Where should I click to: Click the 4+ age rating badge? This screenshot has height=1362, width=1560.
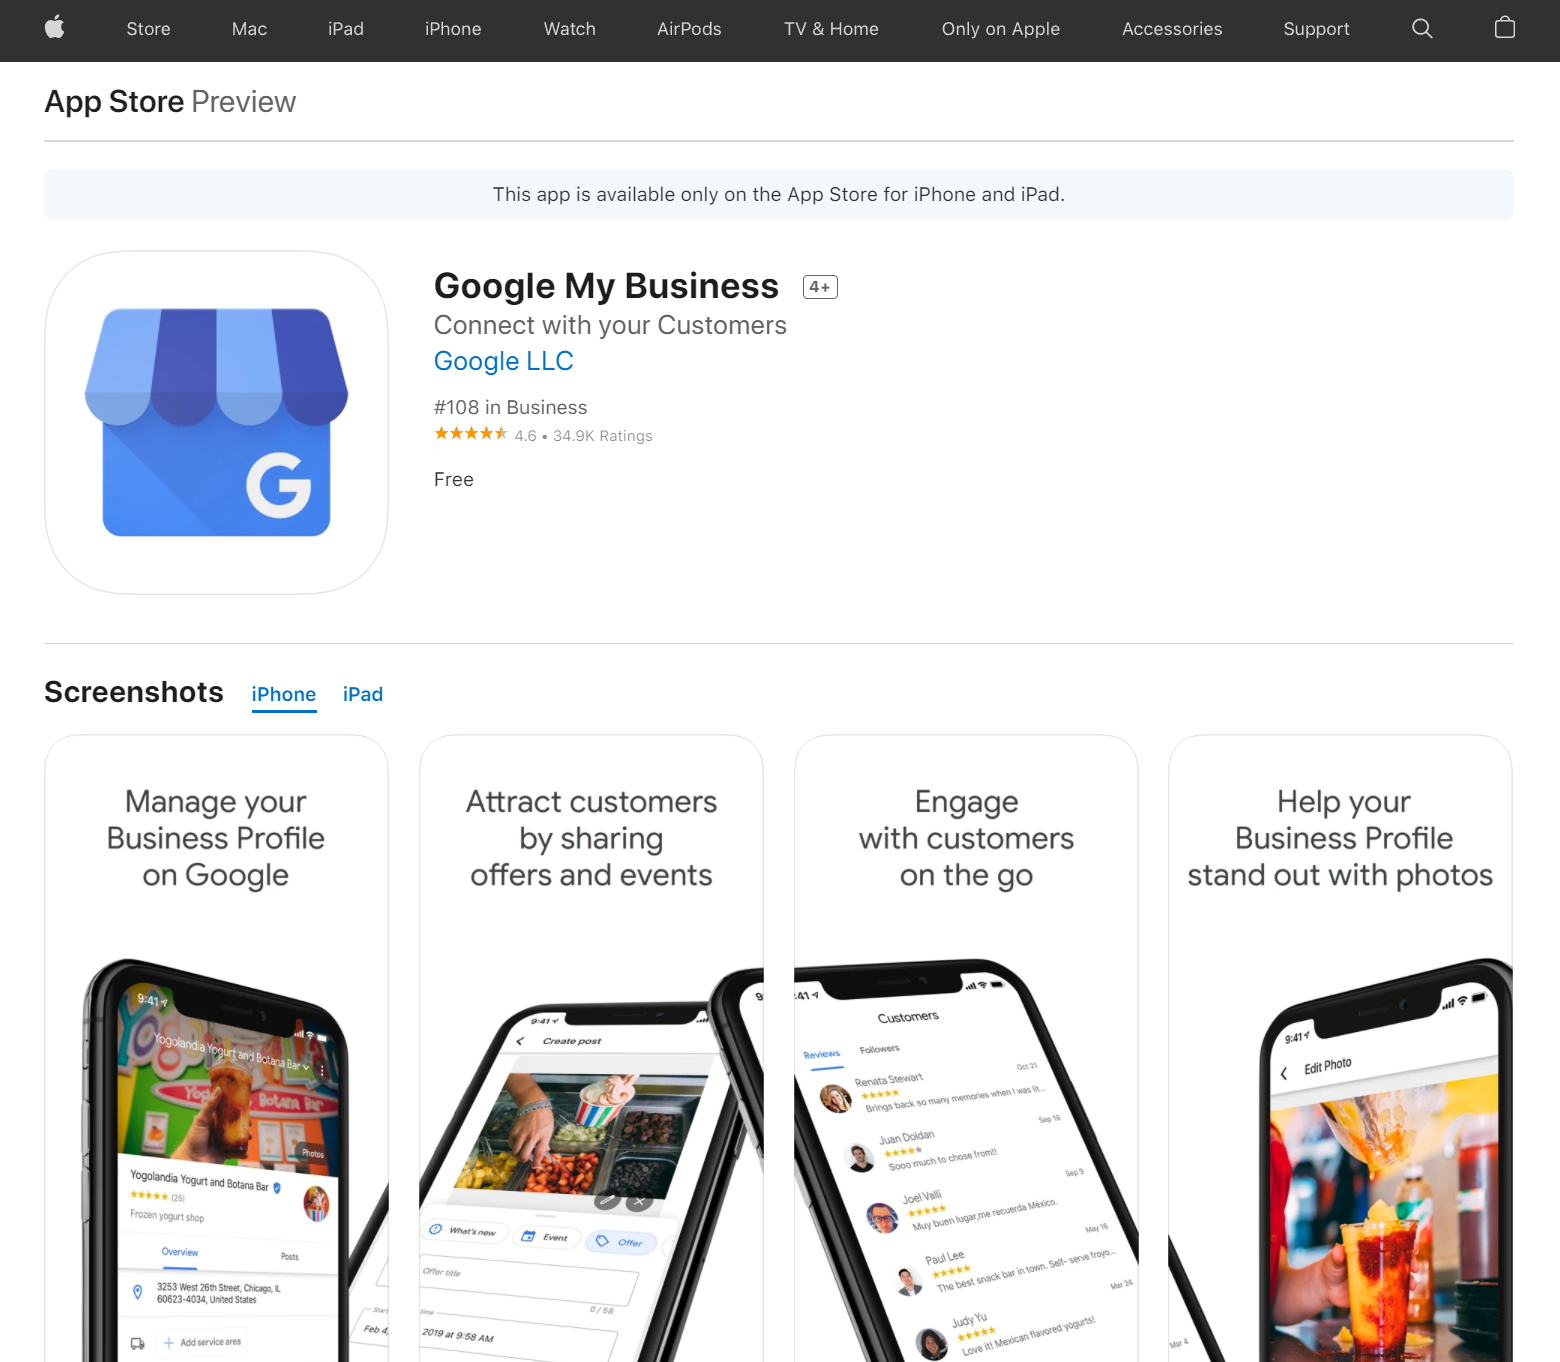[x=820, y=287]
